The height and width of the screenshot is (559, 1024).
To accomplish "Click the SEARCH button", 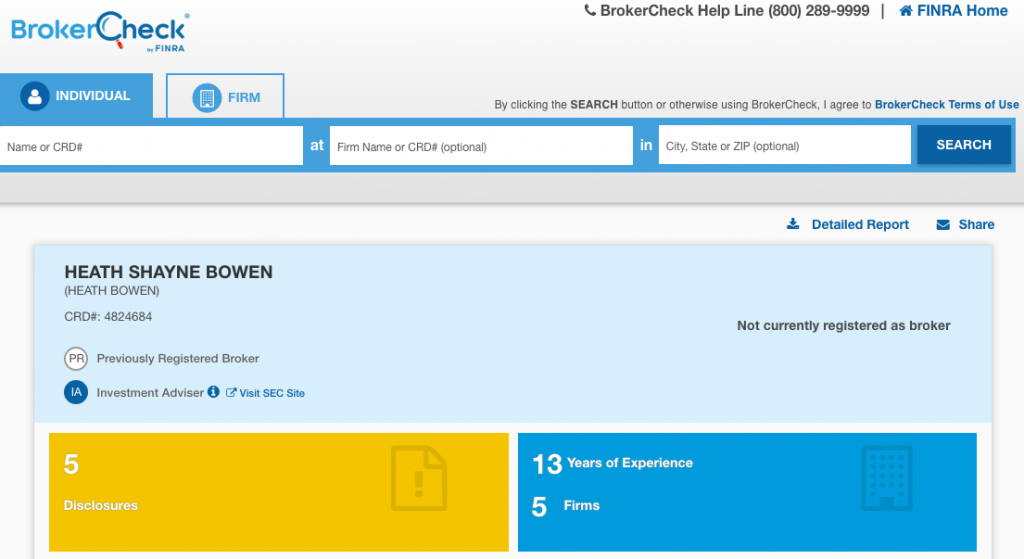I will 964,144.
